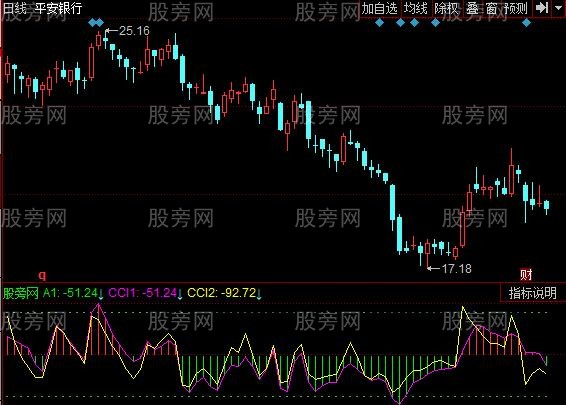The height and width of the screenshot is (405, 566).
Task: Click the 25.16 high price label
Action: pyautogui.click(x=134, y=31)
